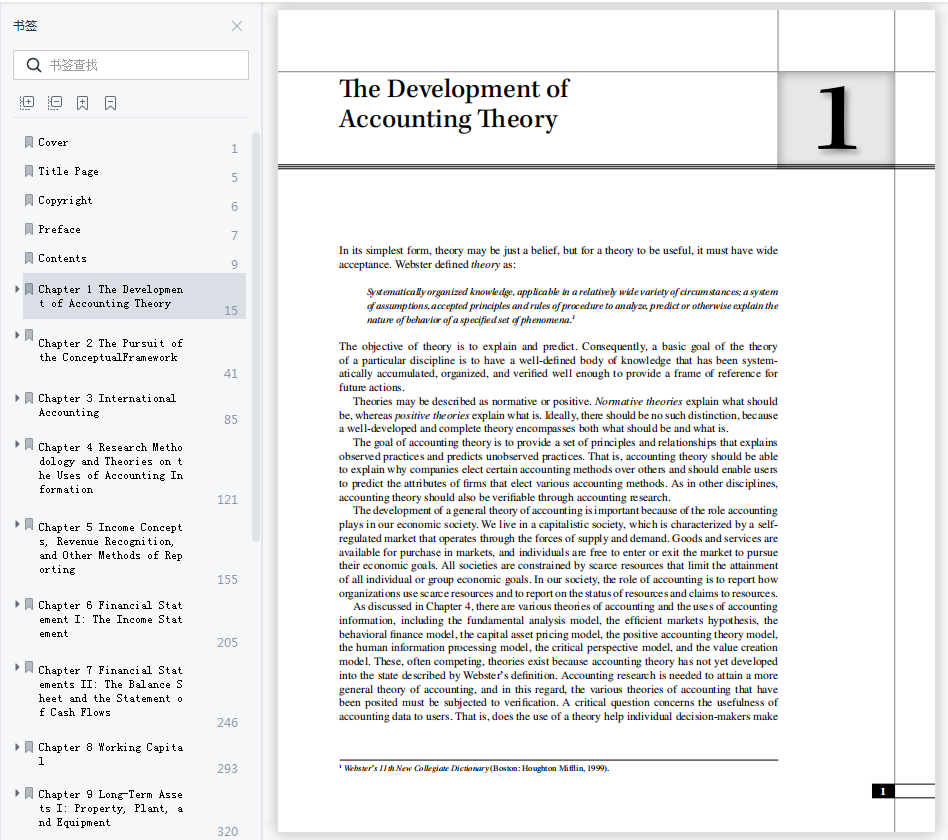Click Chapter 7 bookmark ribbon icon
Viewport: 948px width, 840px height.
click(28, 667)
